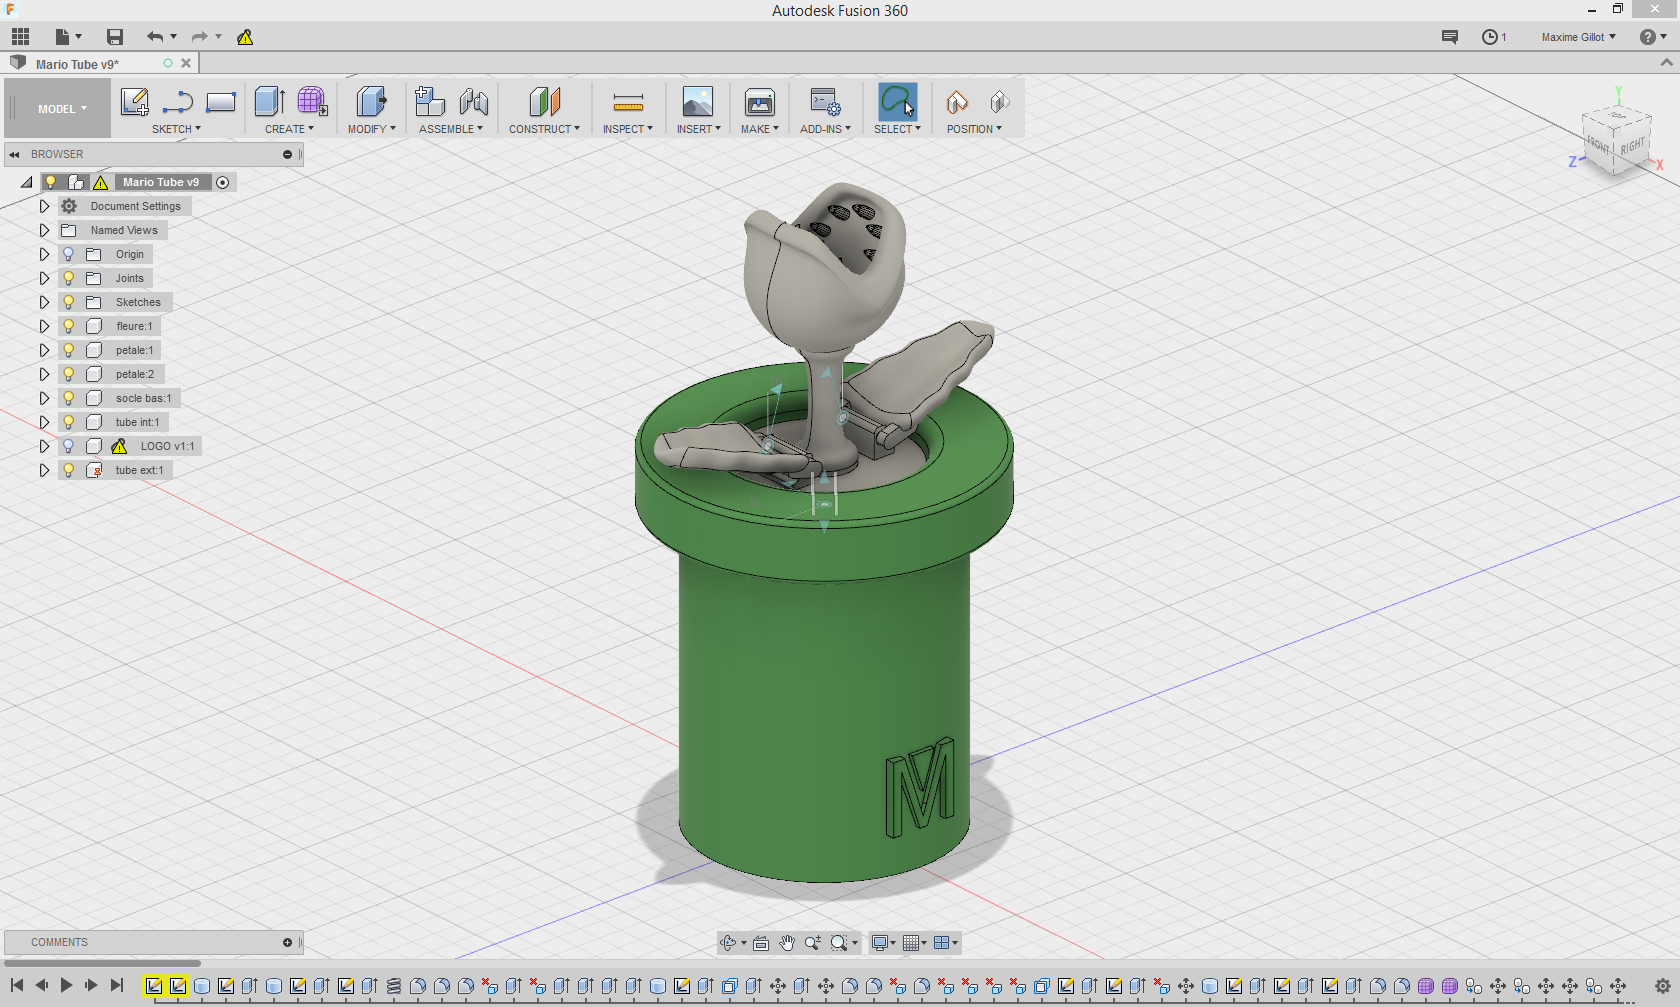Screen dimensions: 1680x1007
Task: Toggle visibility of petale:1 component
Action: pos(68,350)
